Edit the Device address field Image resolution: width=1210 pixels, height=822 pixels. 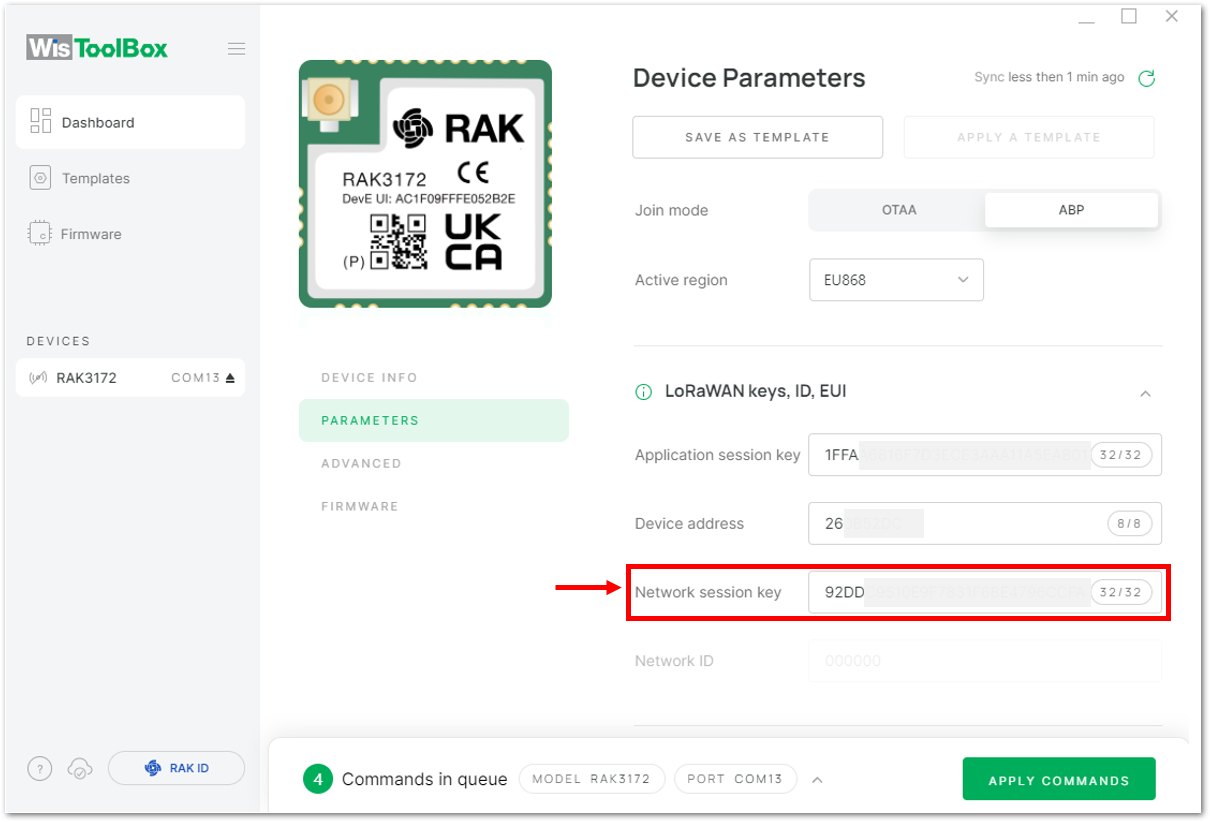[985, 523]
